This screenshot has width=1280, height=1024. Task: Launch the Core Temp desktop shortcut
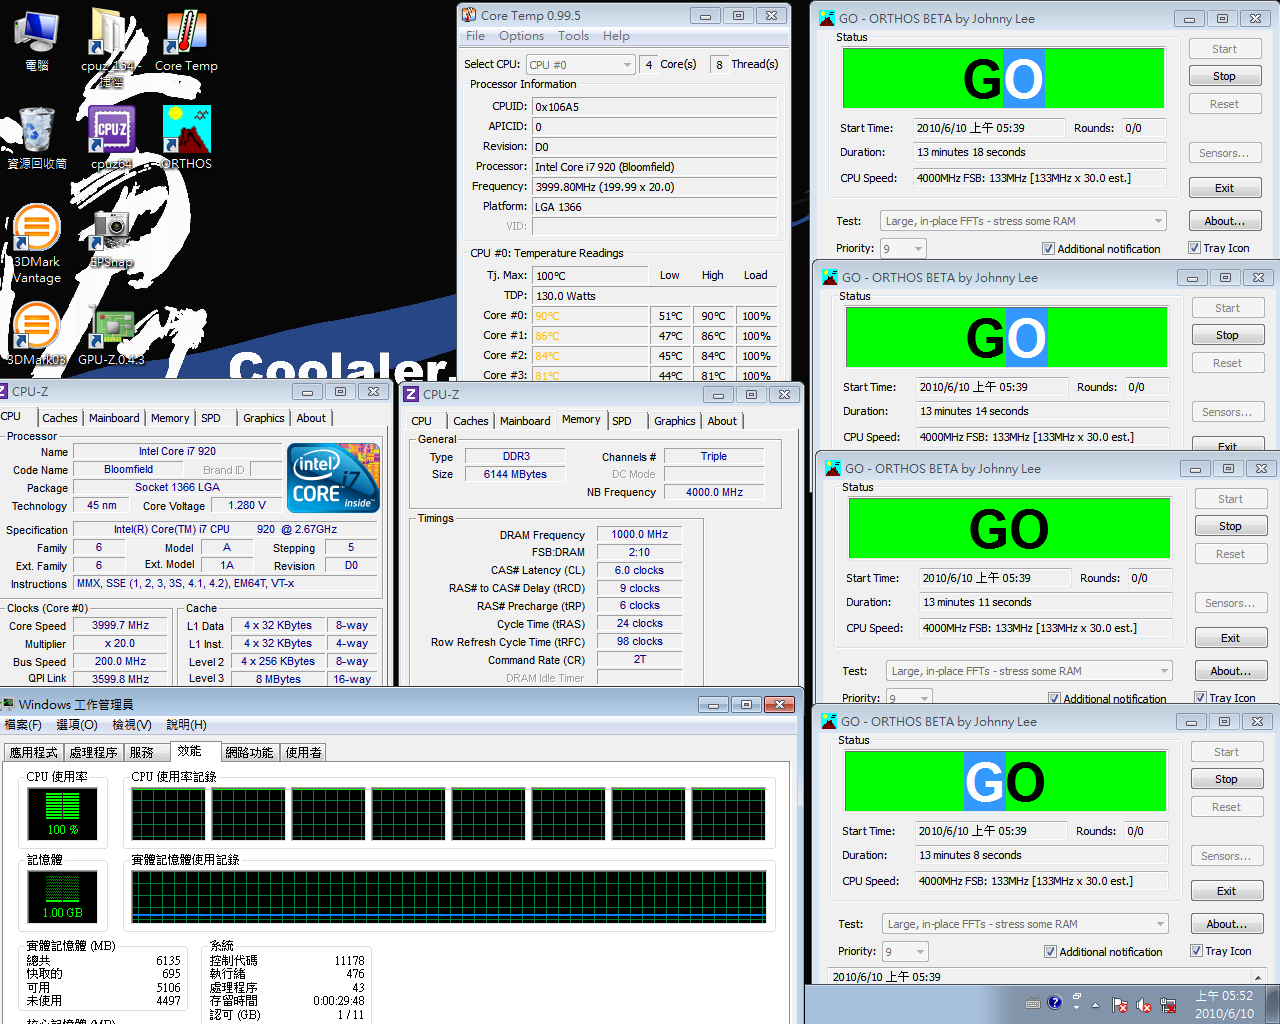186,40
